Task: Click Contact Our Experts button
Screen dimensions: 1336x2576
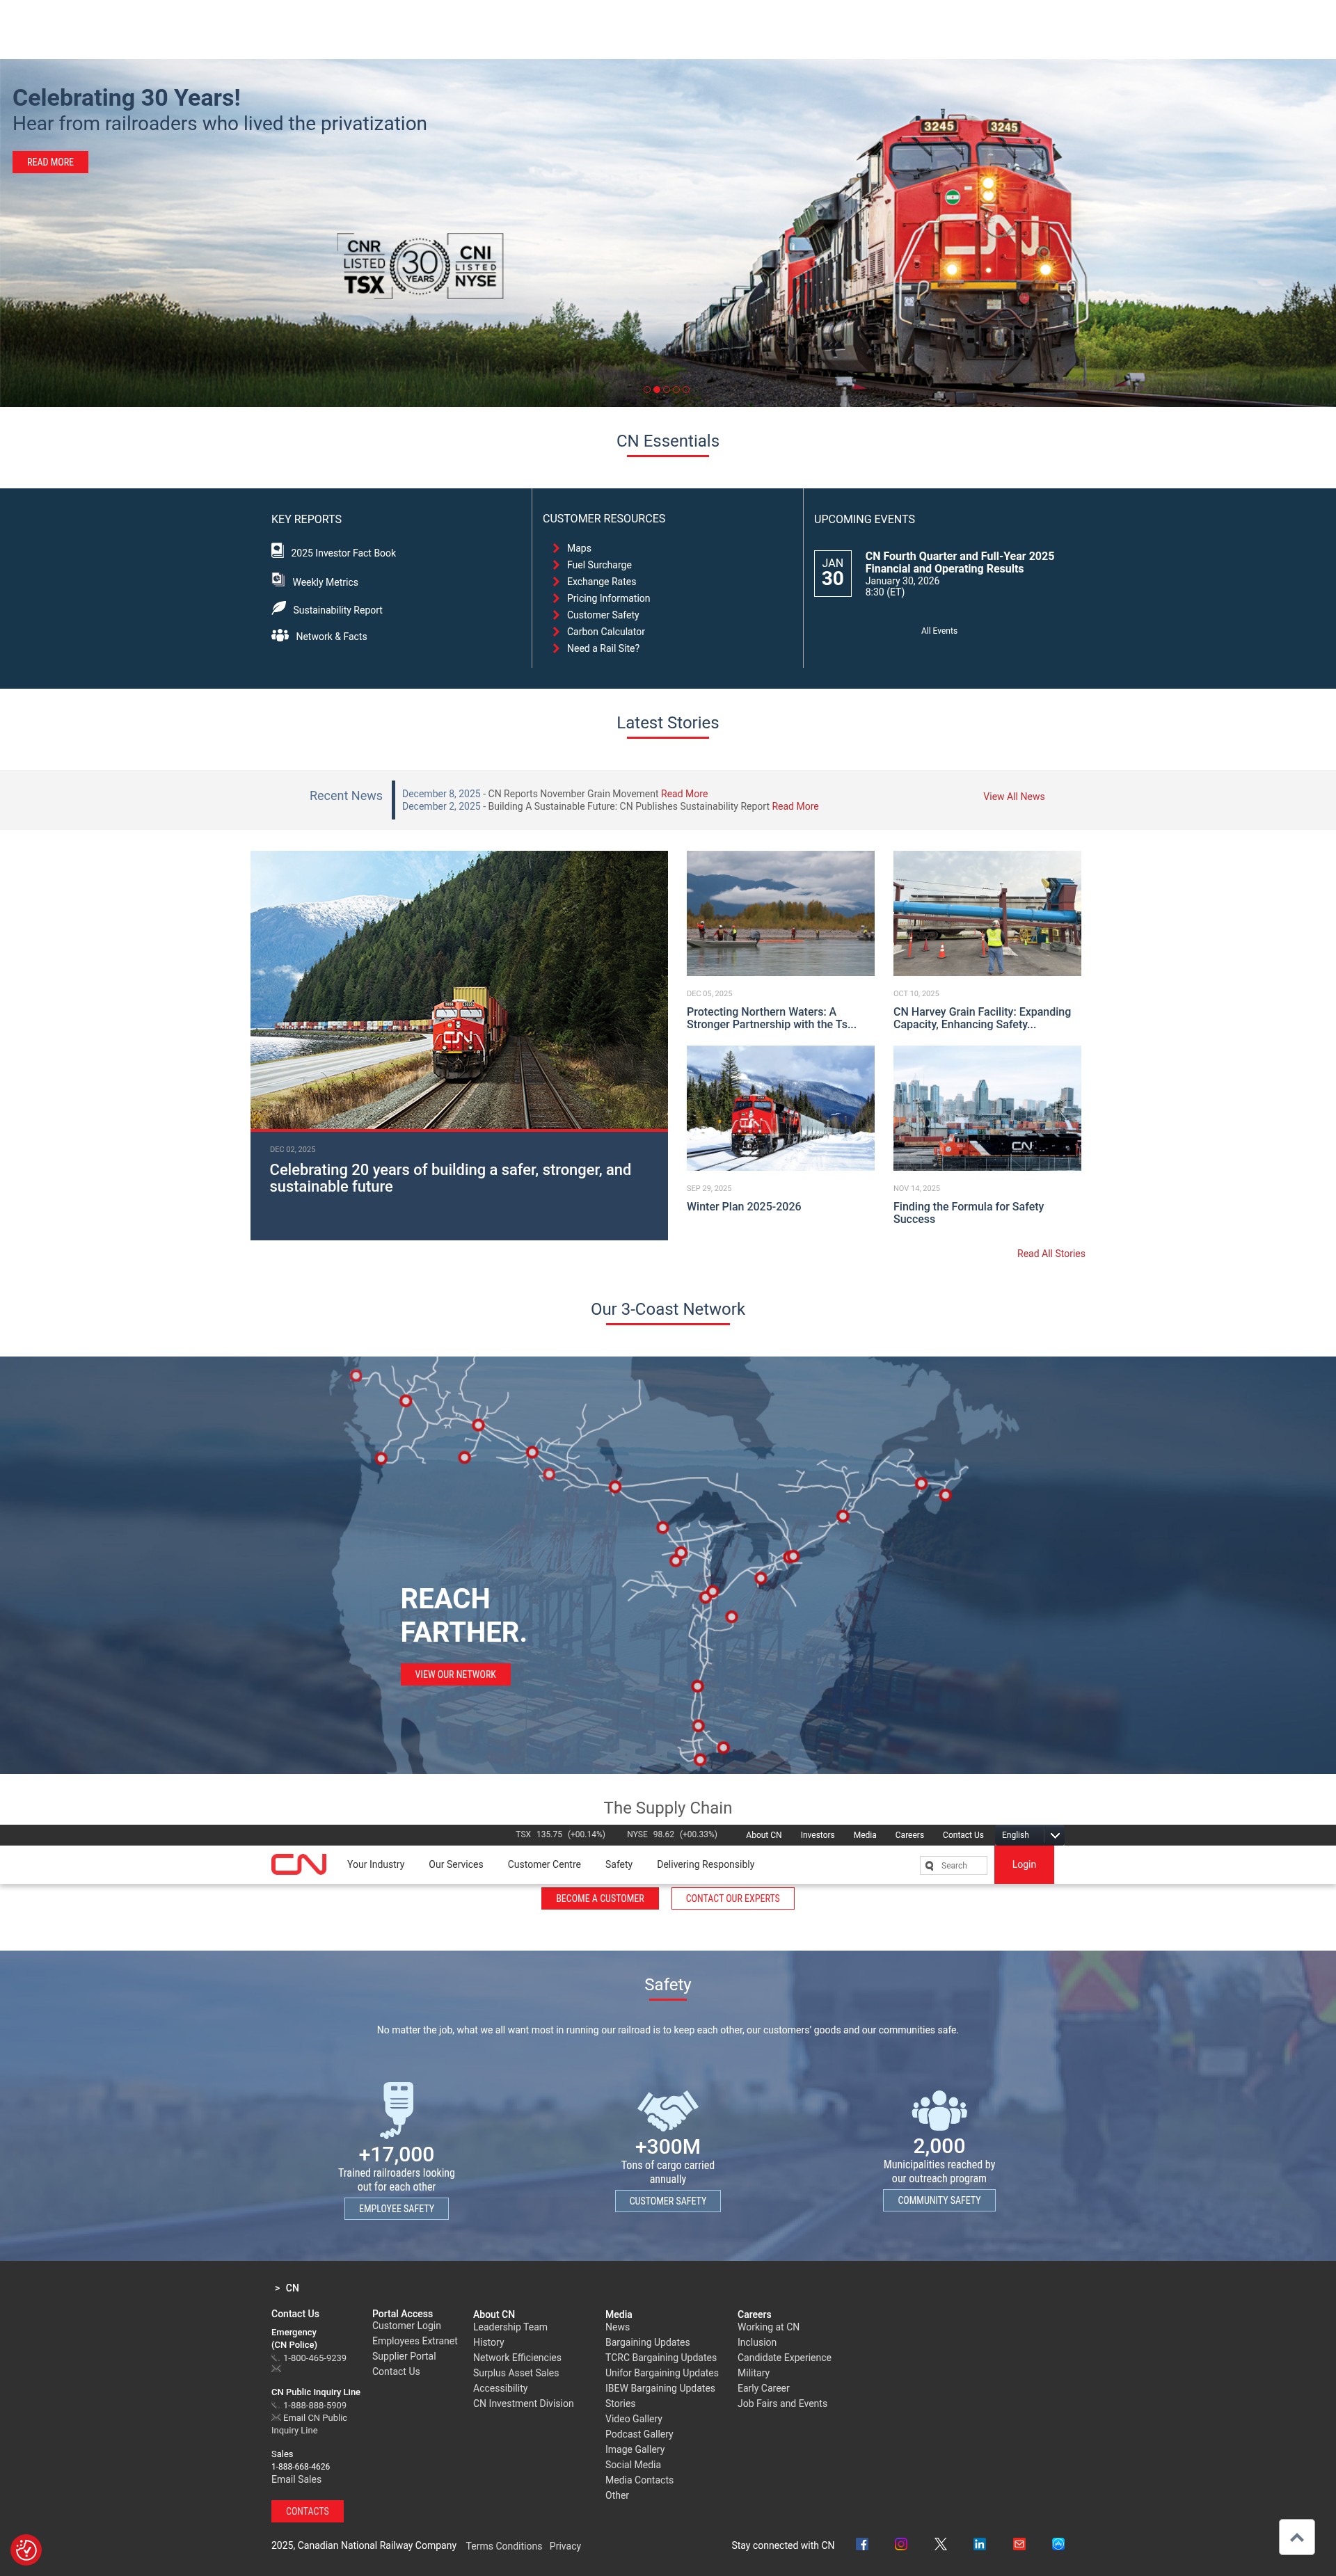Action: click(x=732, y=1898)
